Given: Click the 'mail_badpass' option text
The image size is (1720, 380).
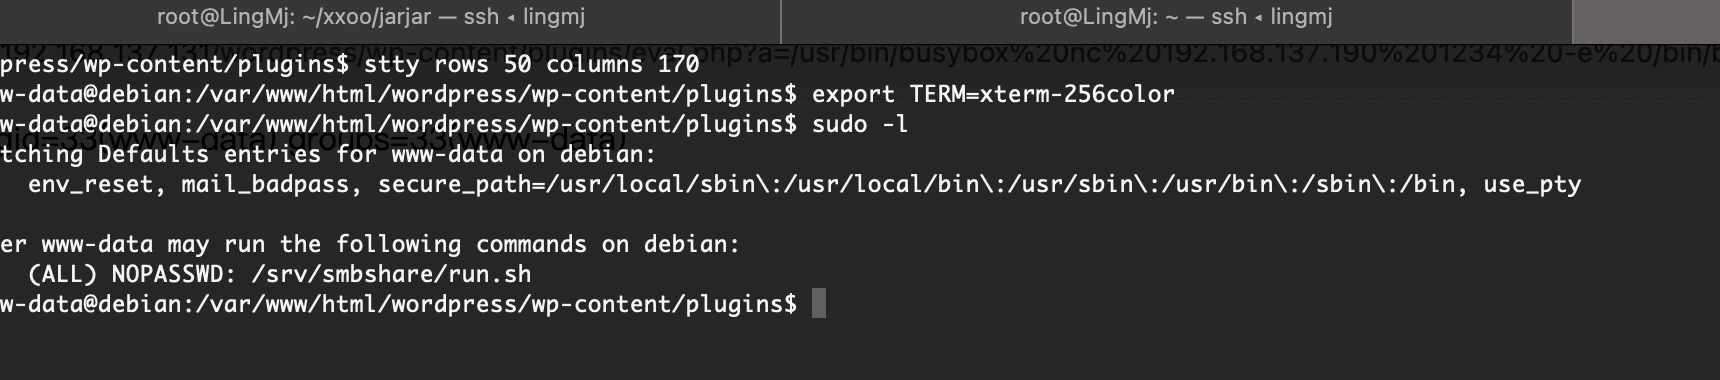Looking at the screenshot, I should pos(265,184).
